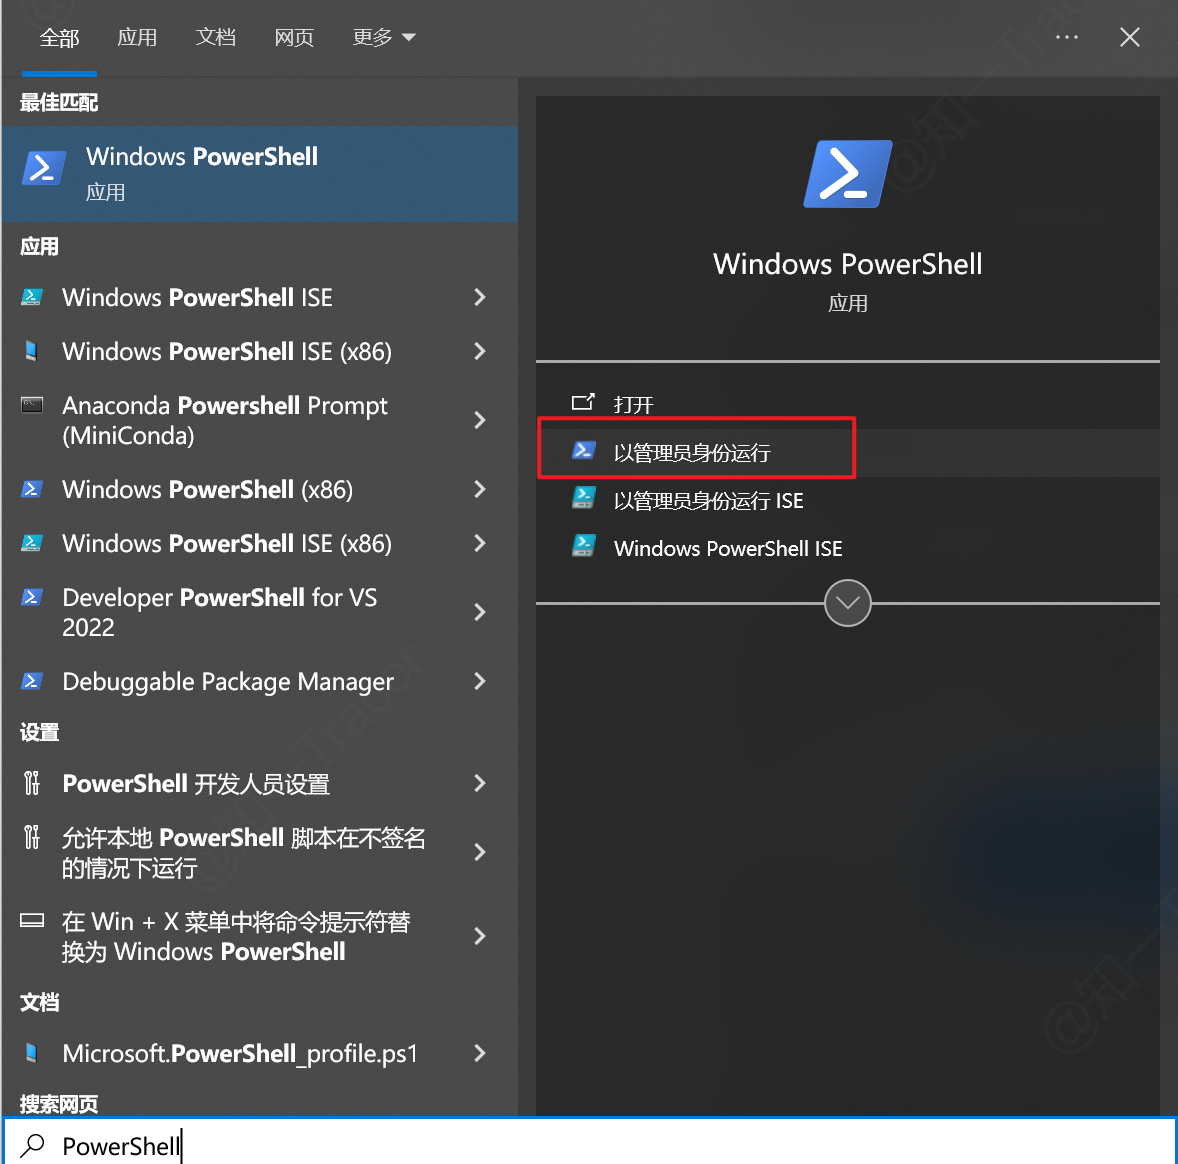This screenshot has height=1164, width=1178.
Task: Click the Windows PowerShell ISE first result icon
Action: pyautogui.click(x=32, y=297)
